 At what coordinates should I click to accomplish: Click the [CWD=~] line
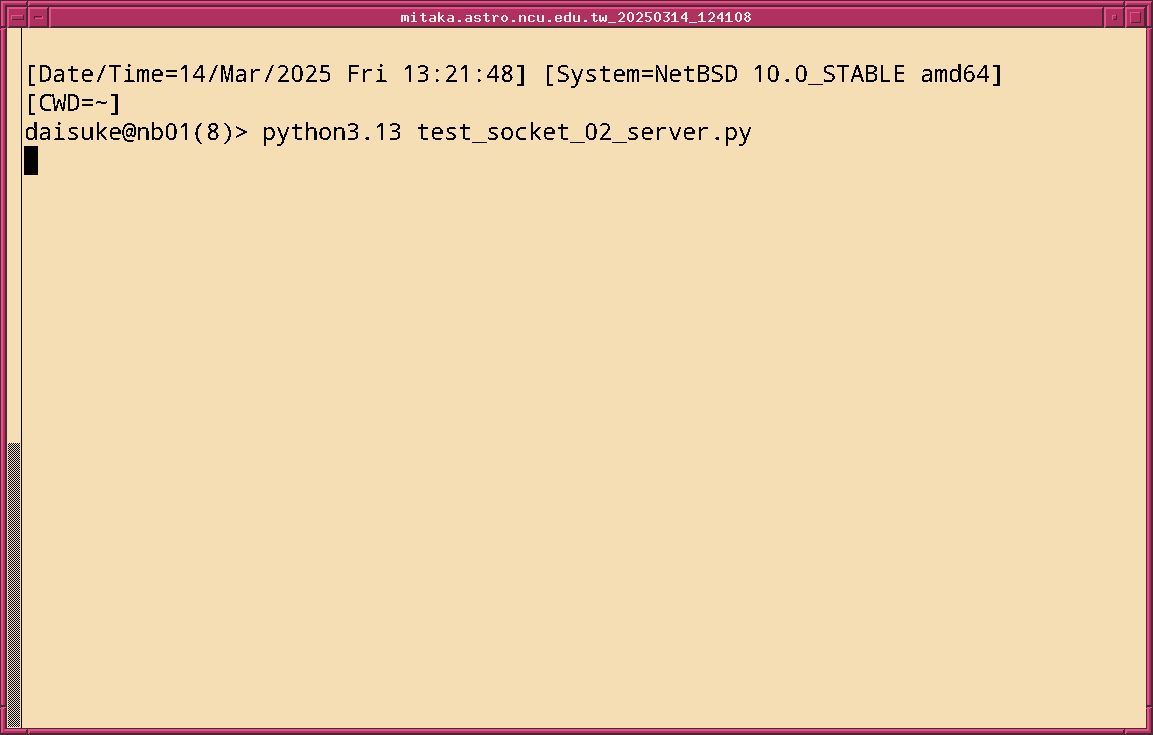click(74, 103)
